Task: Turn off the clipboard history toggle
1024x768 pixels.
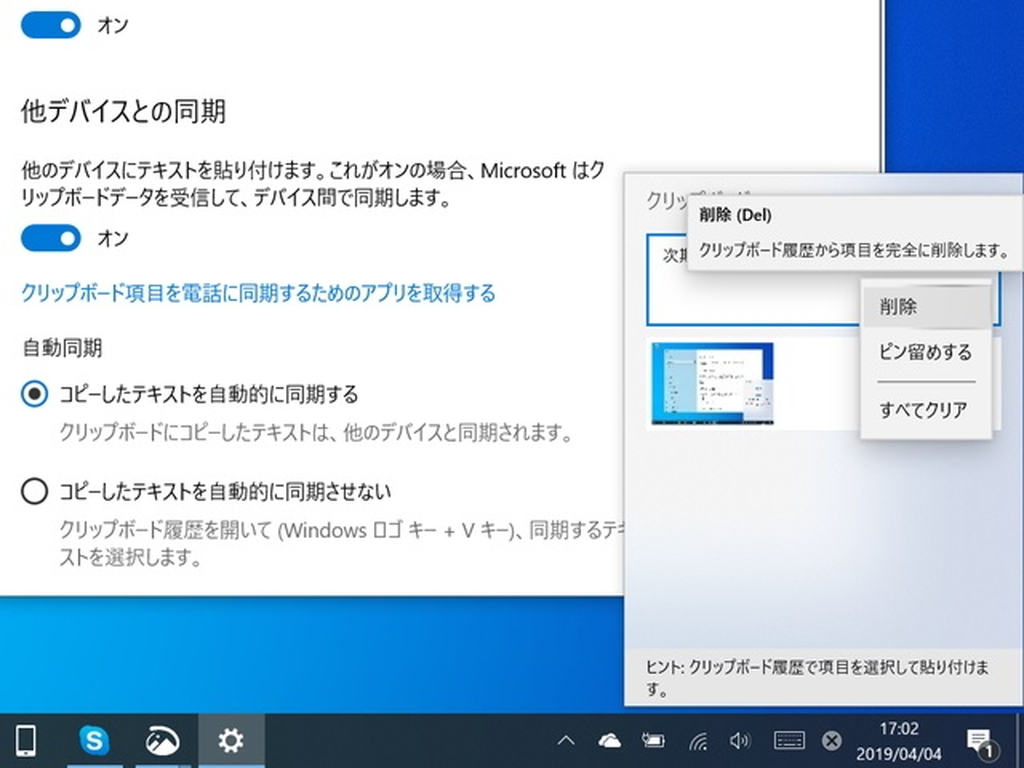Action: tap(50, 25)
